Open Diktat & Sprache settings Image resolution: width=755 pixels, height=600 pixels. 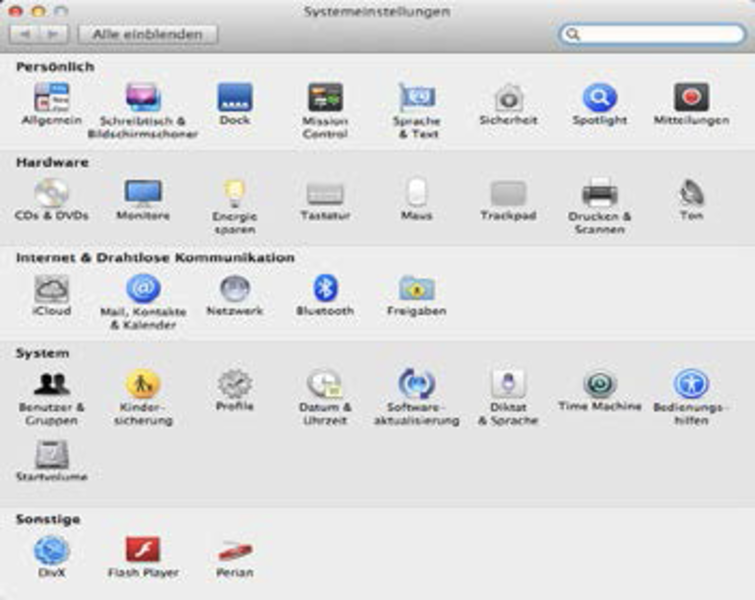(508, 397)
